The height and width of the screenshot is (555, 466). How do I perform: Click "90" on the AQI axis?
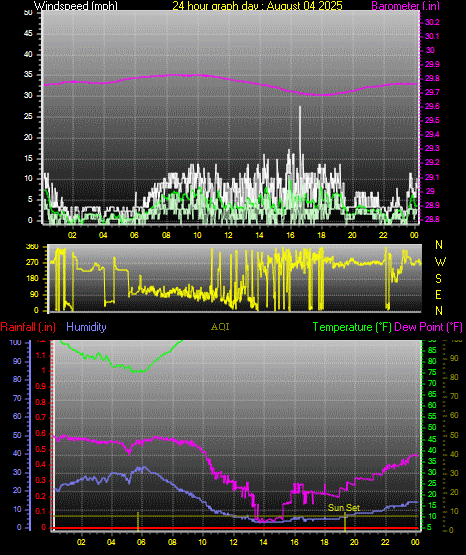click(454, 358)
